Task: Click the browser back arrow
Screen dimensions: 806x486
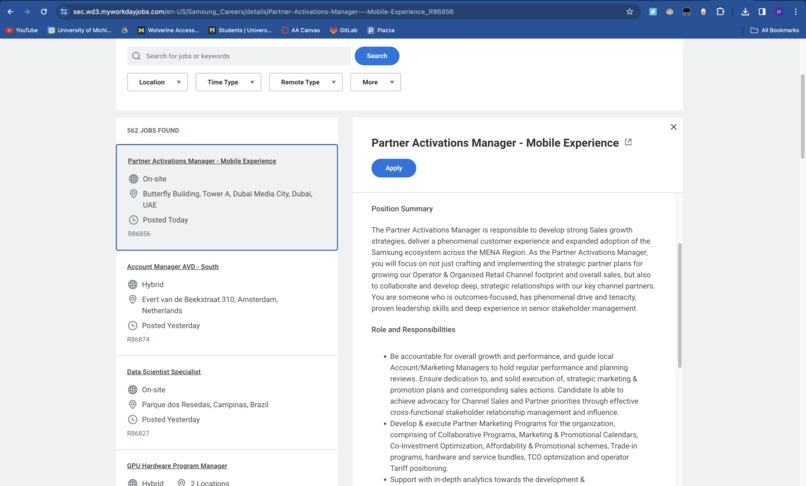Action: [10, 11]
